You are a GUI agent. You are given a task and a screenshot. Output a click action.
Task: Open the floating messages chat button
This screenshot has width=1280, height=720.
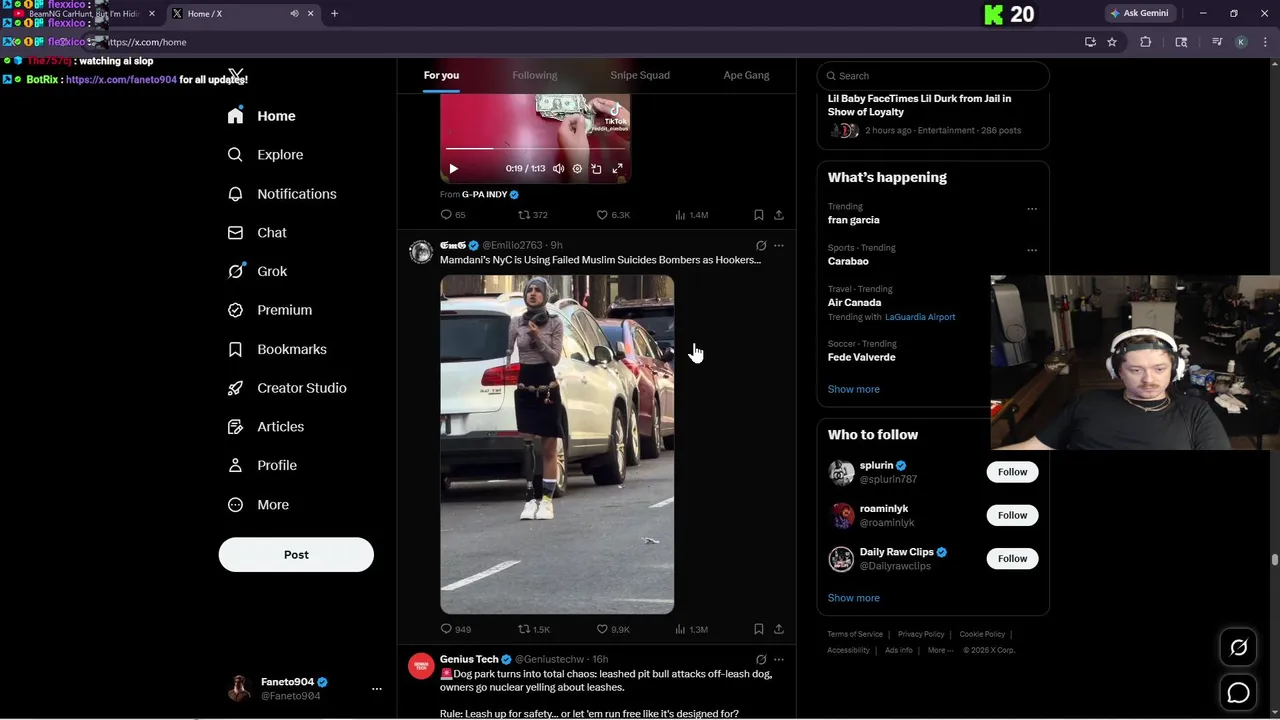[x=1238, y=692]
